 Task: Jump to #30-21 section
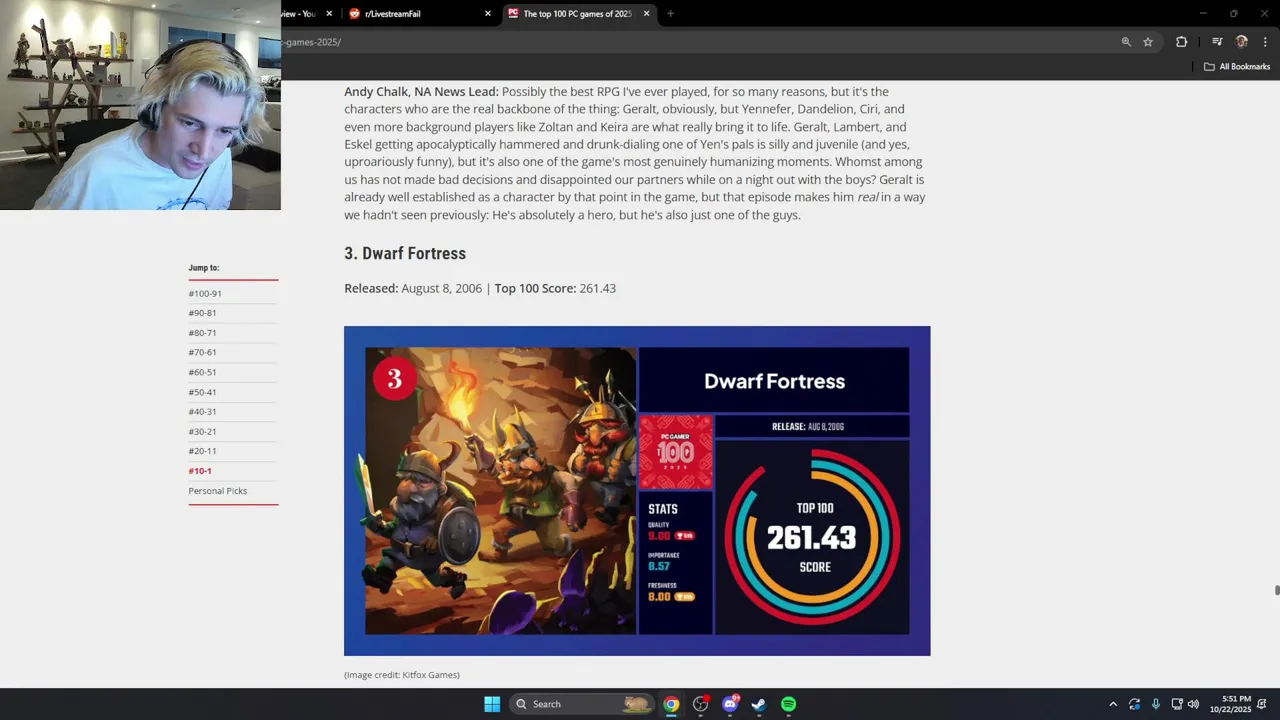coord(202,431)
